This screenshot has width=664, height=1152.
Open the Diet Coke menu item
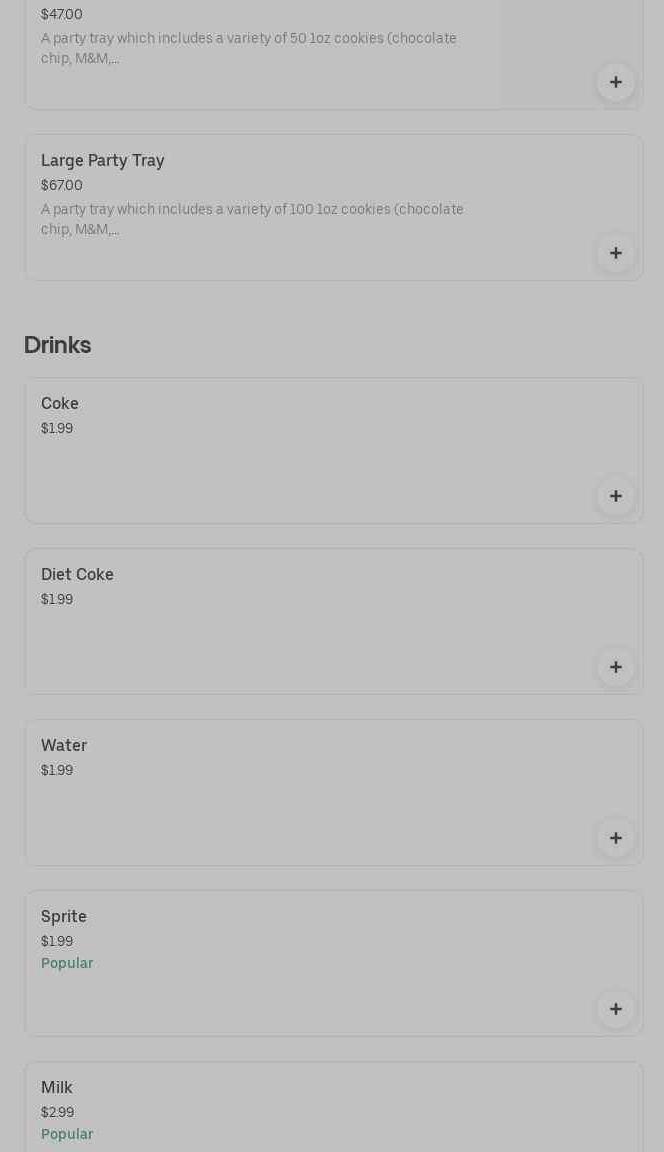[77, 575]
